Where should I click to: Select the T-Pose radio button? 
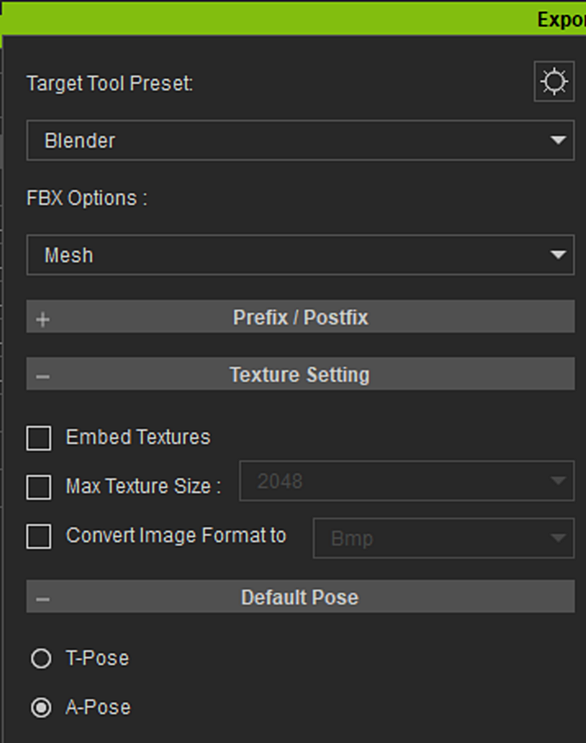[x=41, y=659]
